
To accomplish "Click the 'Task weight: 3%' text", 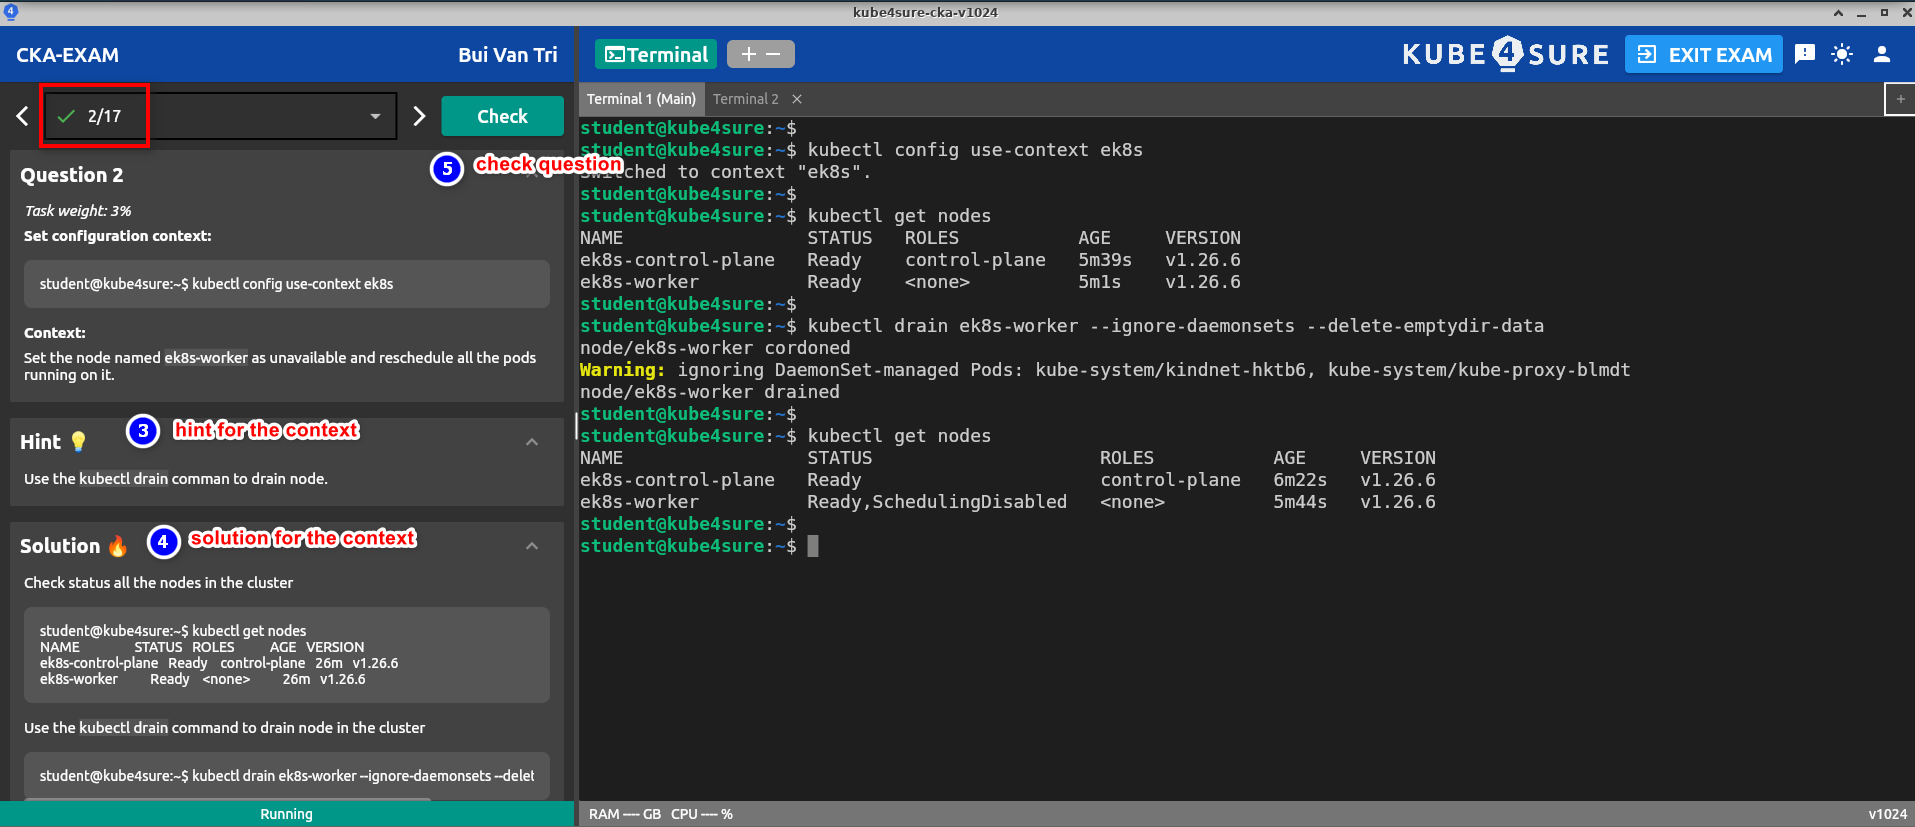I will [x=78, y=211].
